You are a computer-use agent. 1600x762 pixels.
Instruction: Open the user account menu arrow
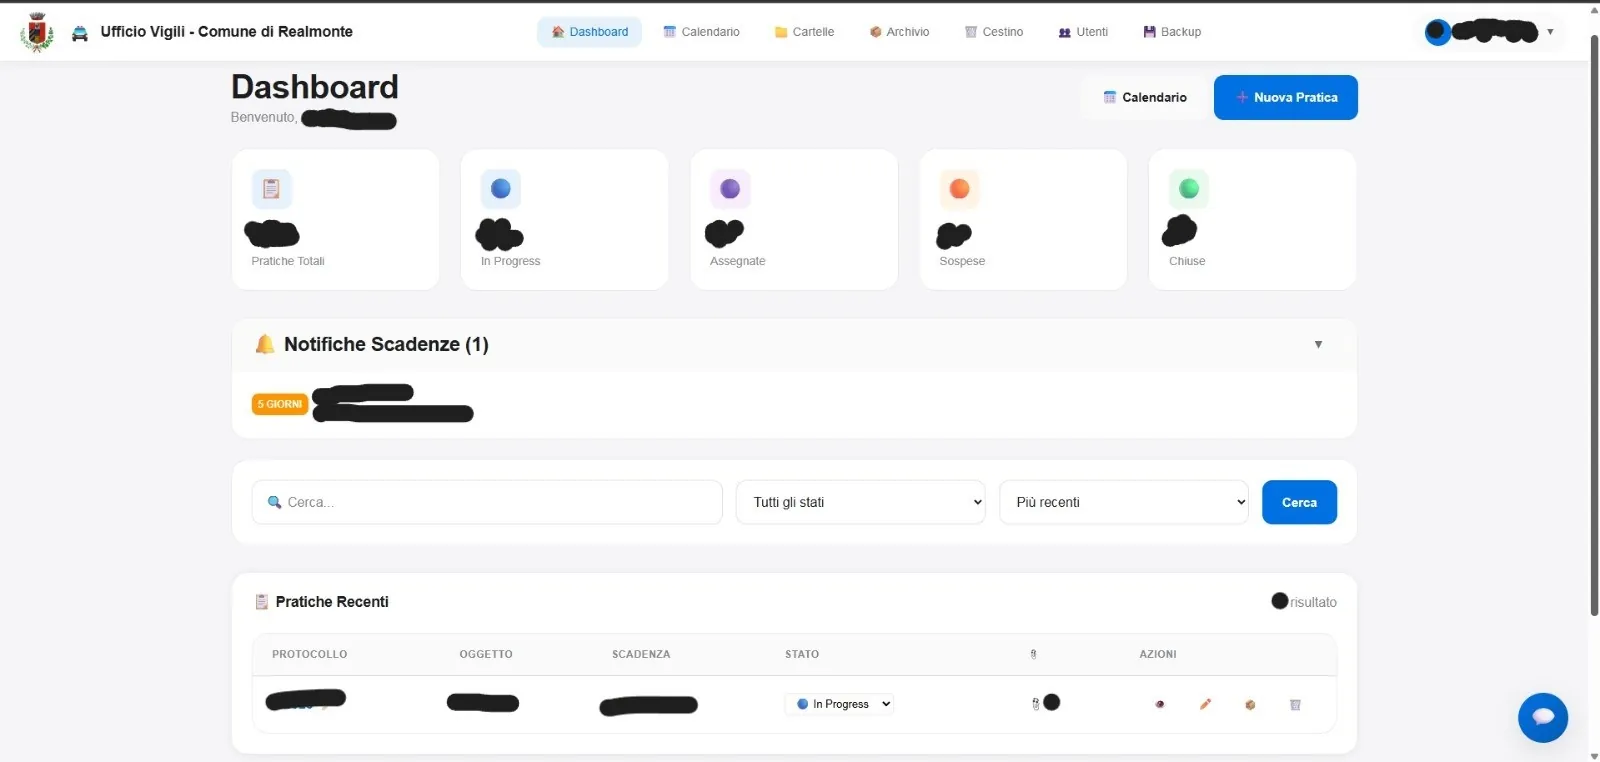1550,32
